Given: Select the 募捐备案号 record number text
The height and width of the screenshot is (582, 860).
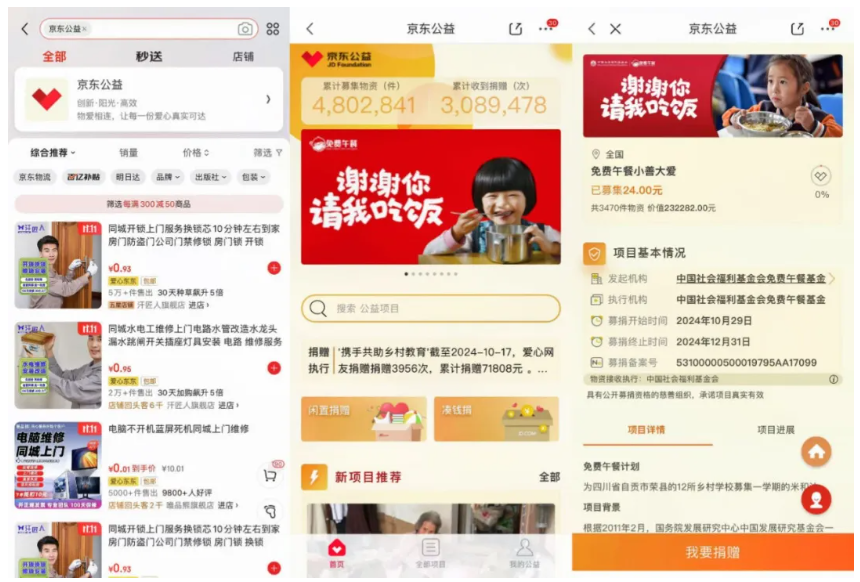Looking at the screenshot, I should coord(746,363).
